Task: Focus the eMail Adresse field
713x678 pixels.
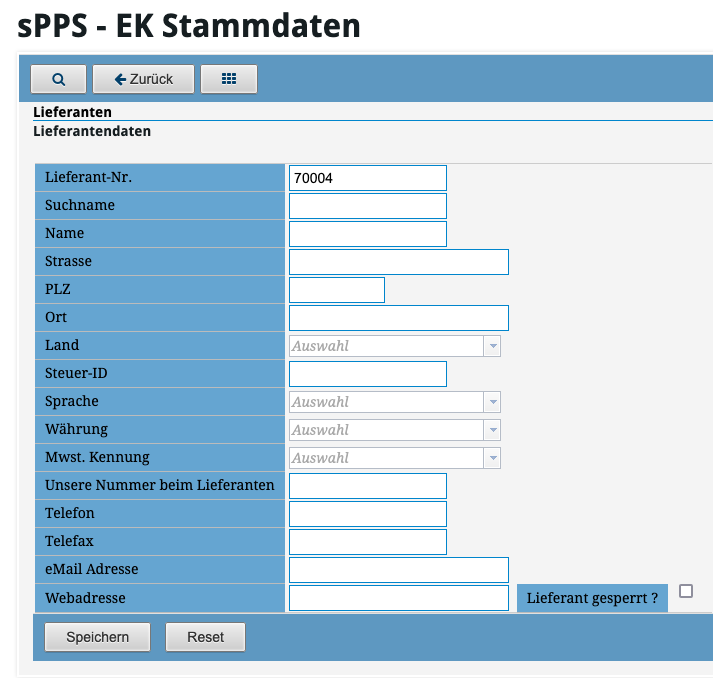Action: (398, 570)
